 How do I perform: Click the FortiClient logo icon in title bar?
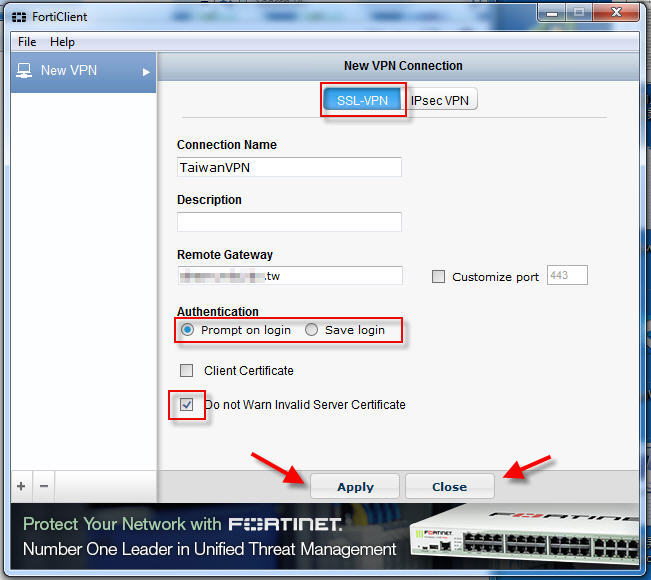tap(19, 17)
